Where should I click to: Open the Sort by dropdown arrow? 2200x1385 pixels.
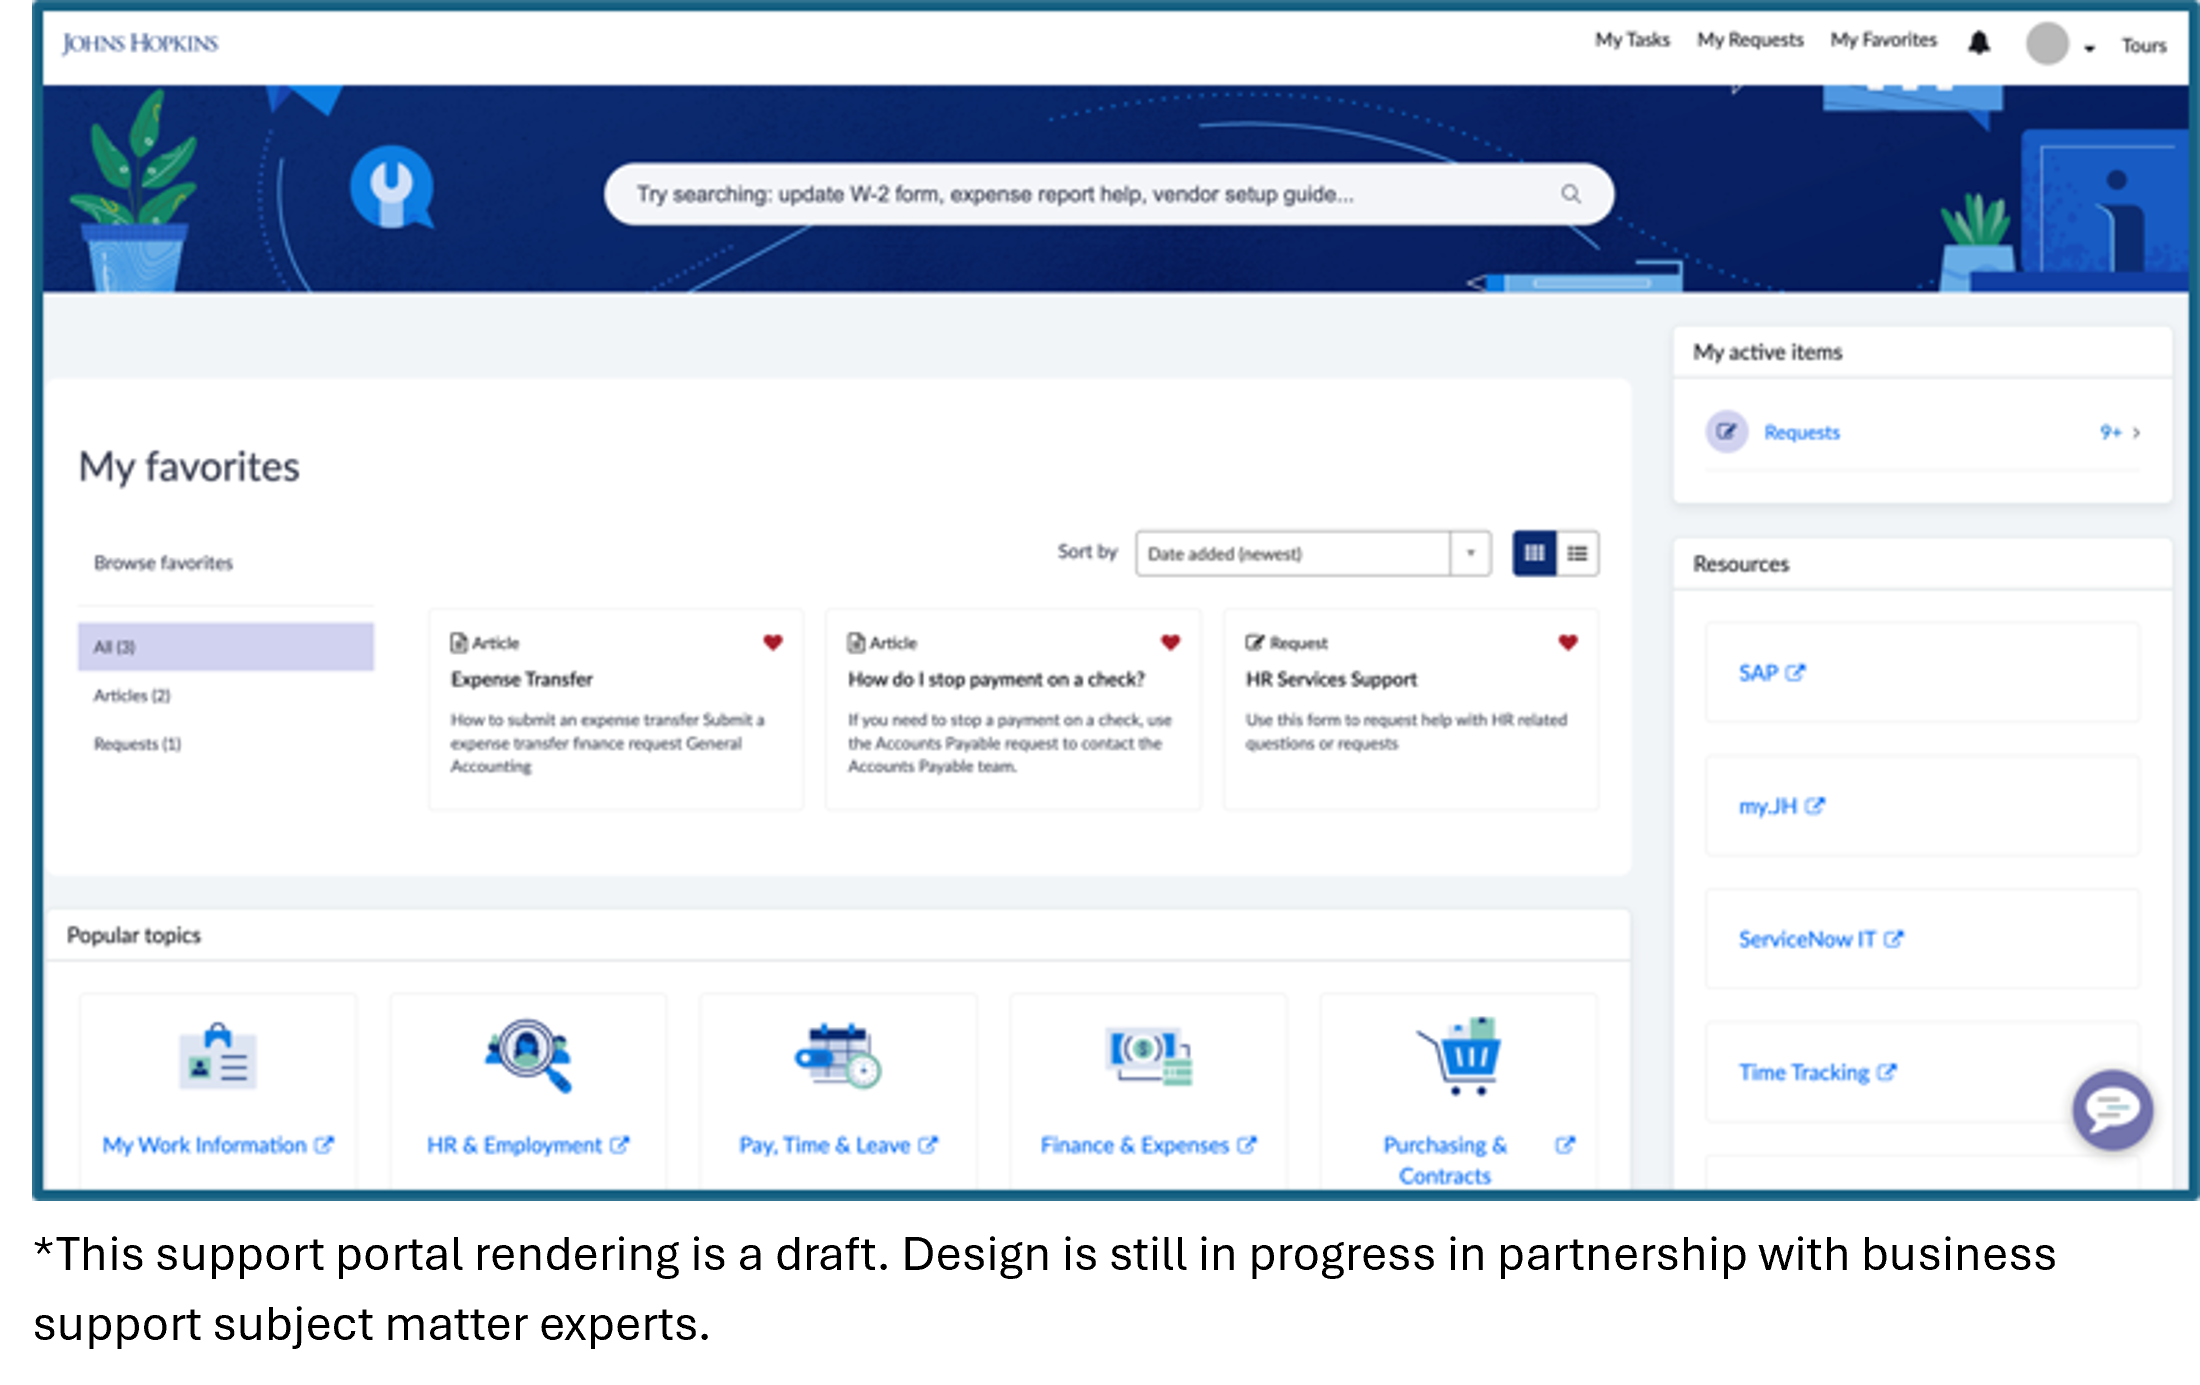1470,553
